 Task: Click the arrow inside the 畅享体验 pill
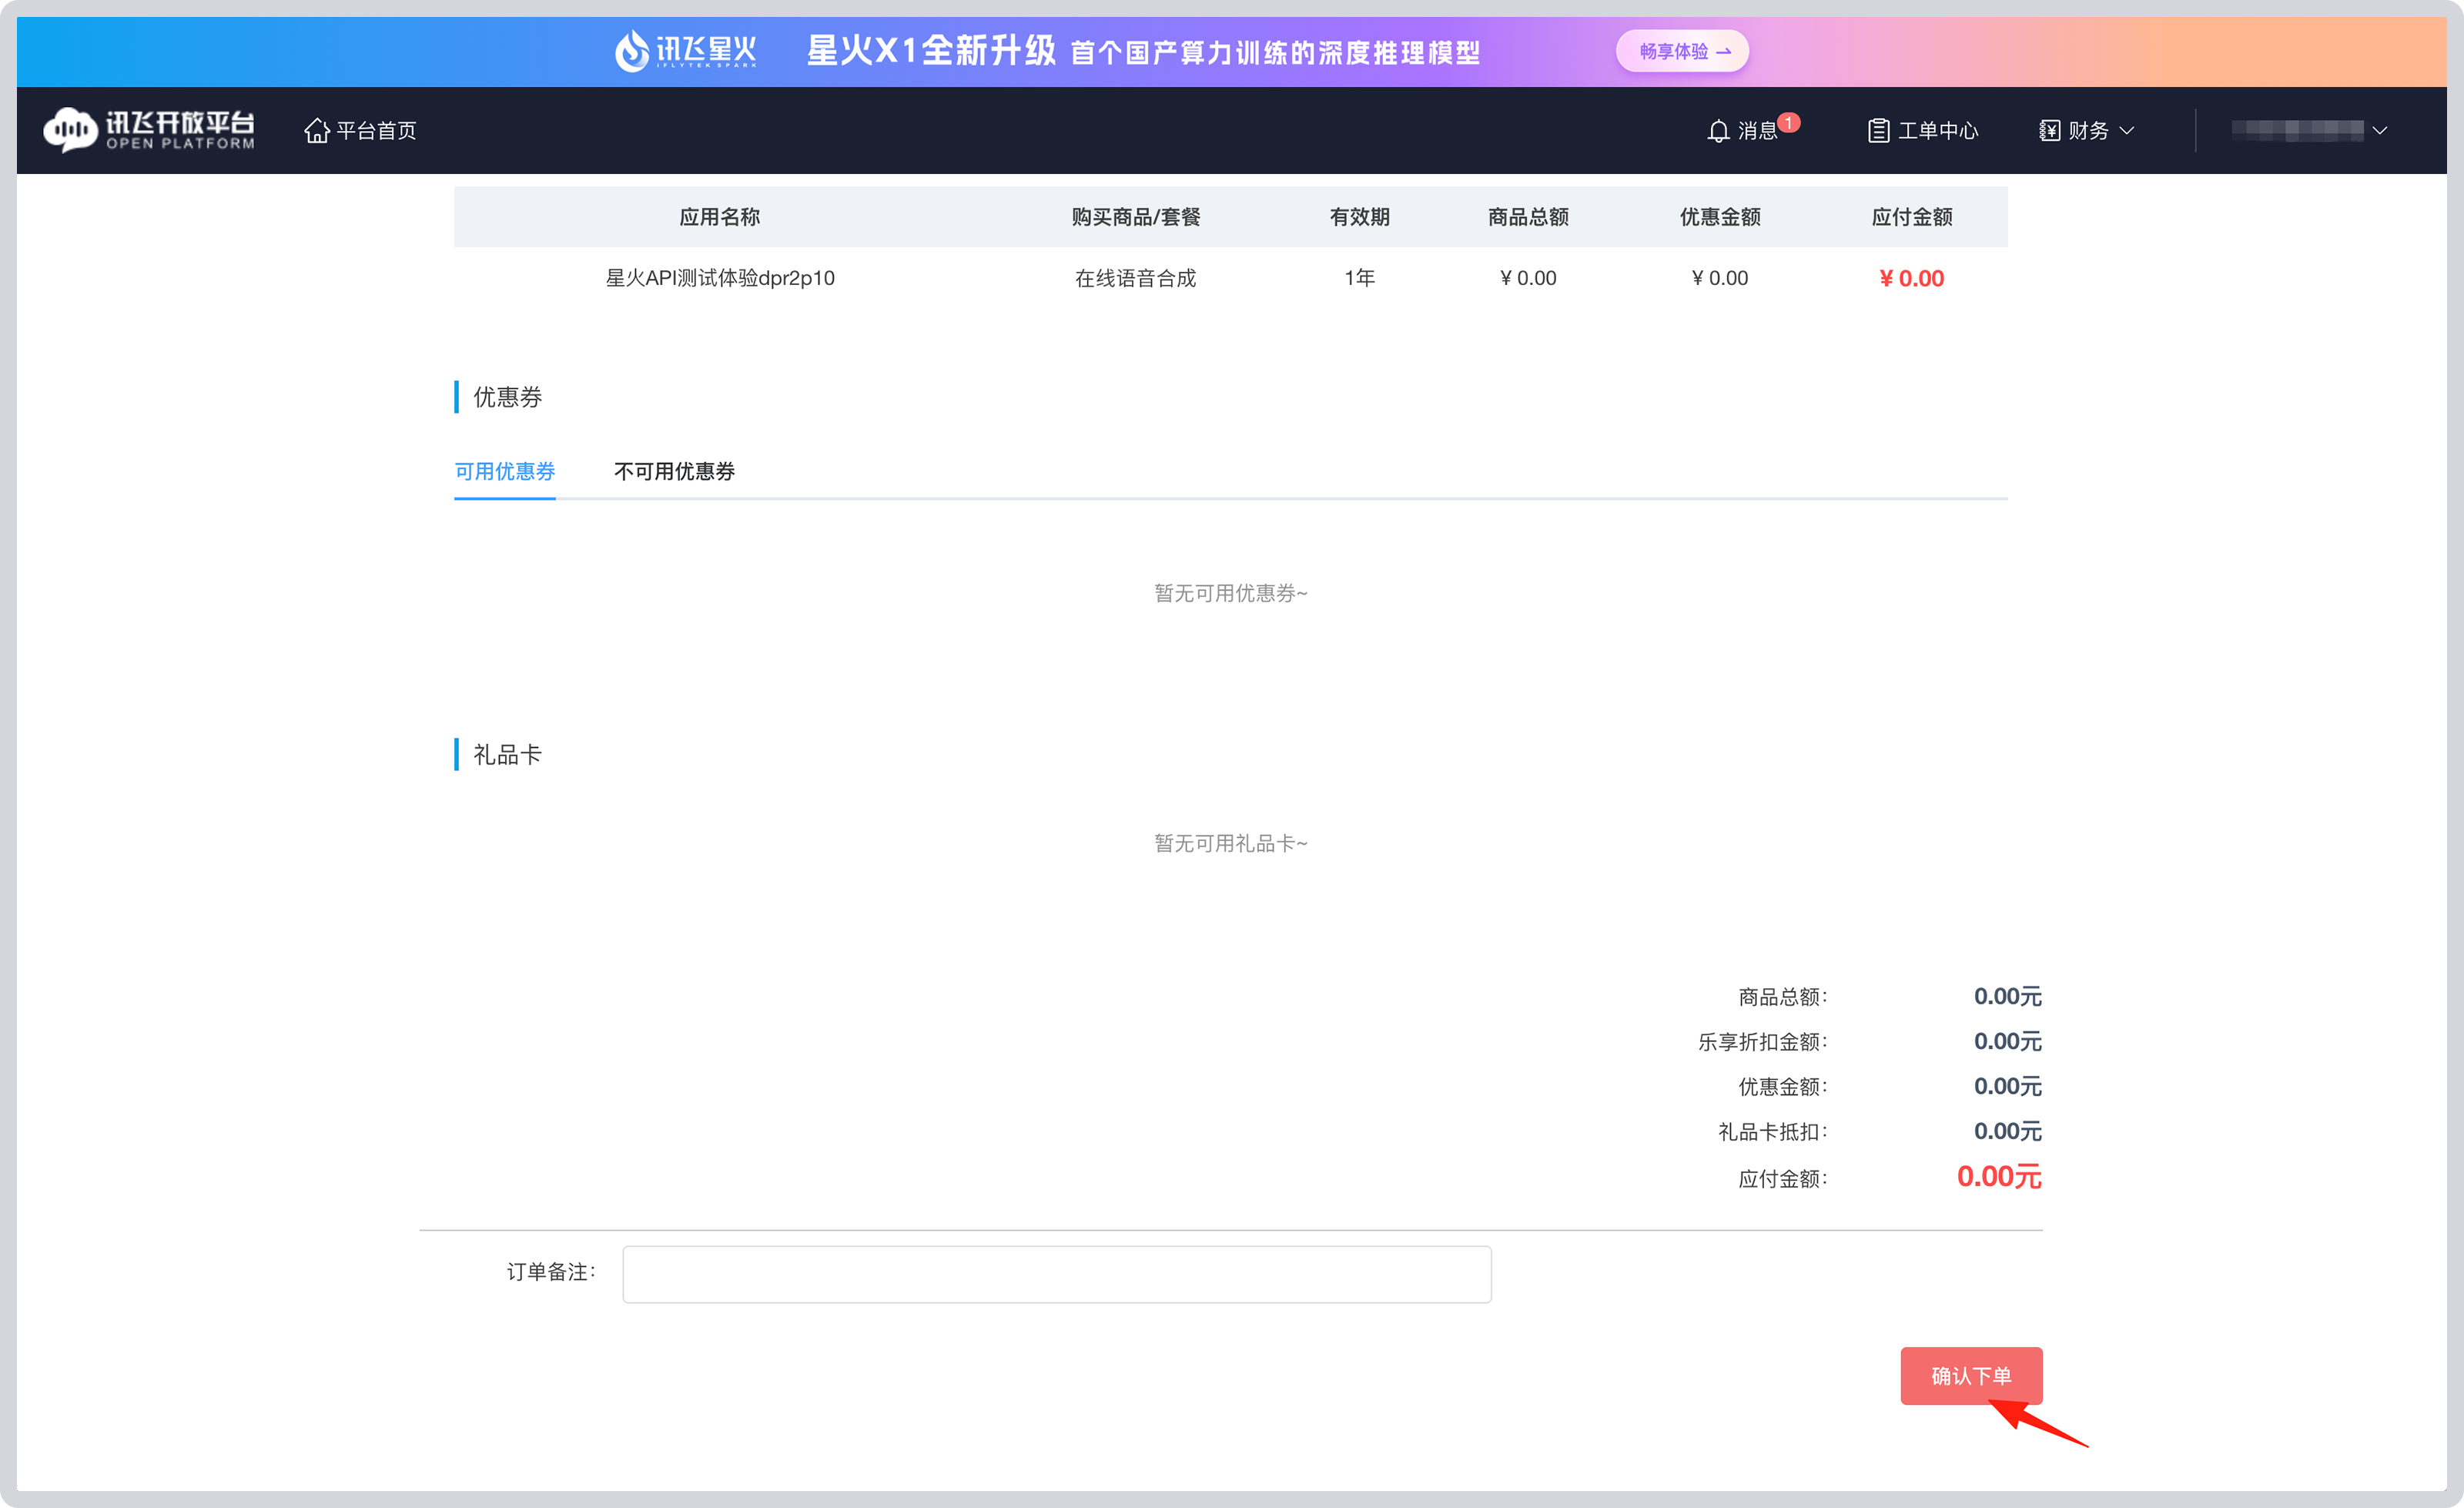[x=1725, y=51]
